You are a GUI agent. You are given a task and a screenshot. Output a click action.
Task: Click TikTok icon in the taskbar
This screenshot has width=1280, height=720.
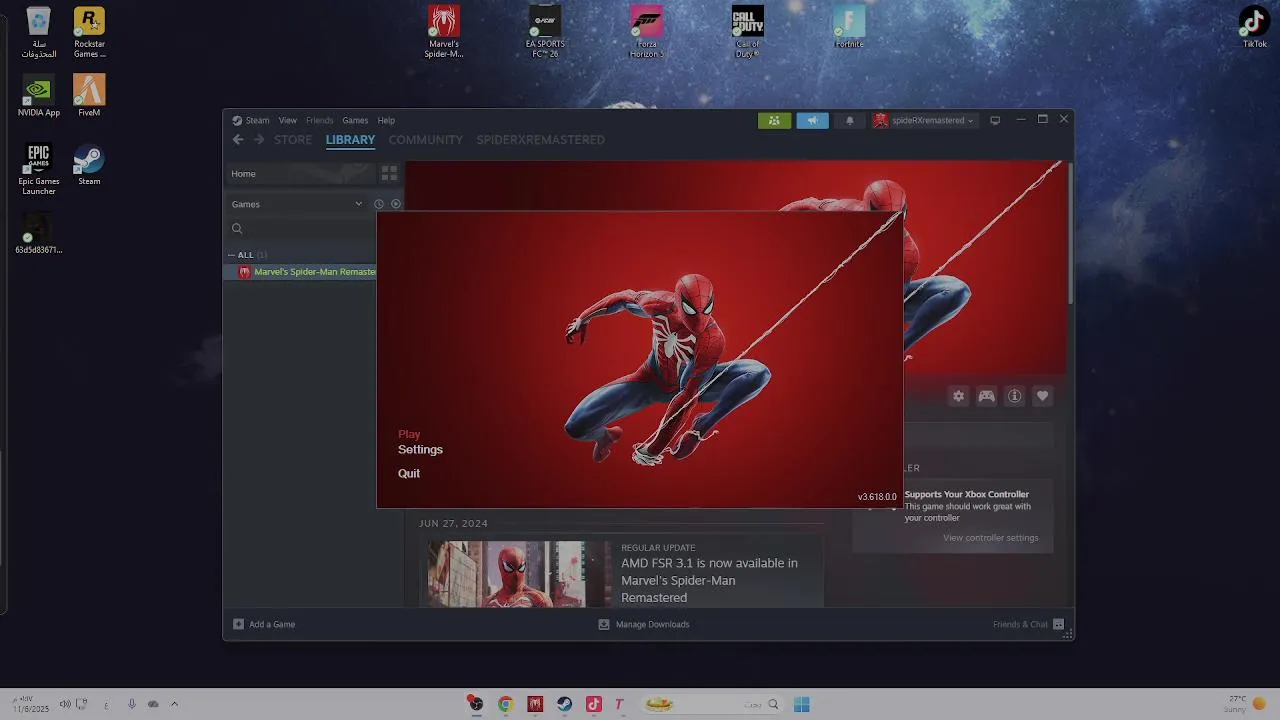click(x=593, y=704)
